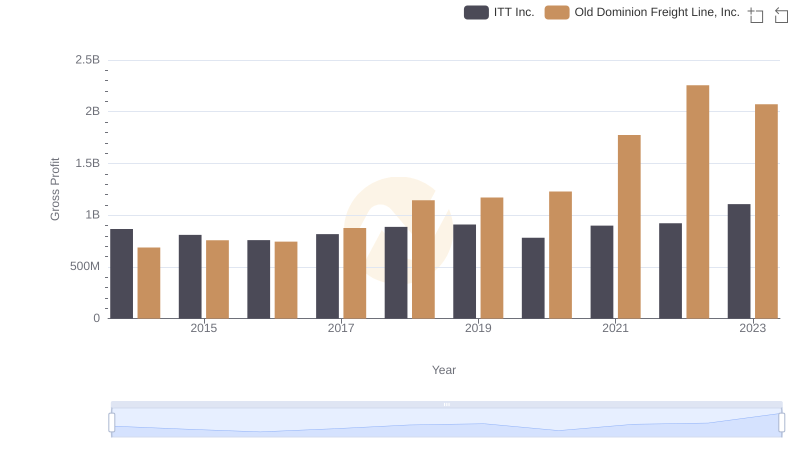Click the Old Dominion tan legend swatch

tap(557, 12)
